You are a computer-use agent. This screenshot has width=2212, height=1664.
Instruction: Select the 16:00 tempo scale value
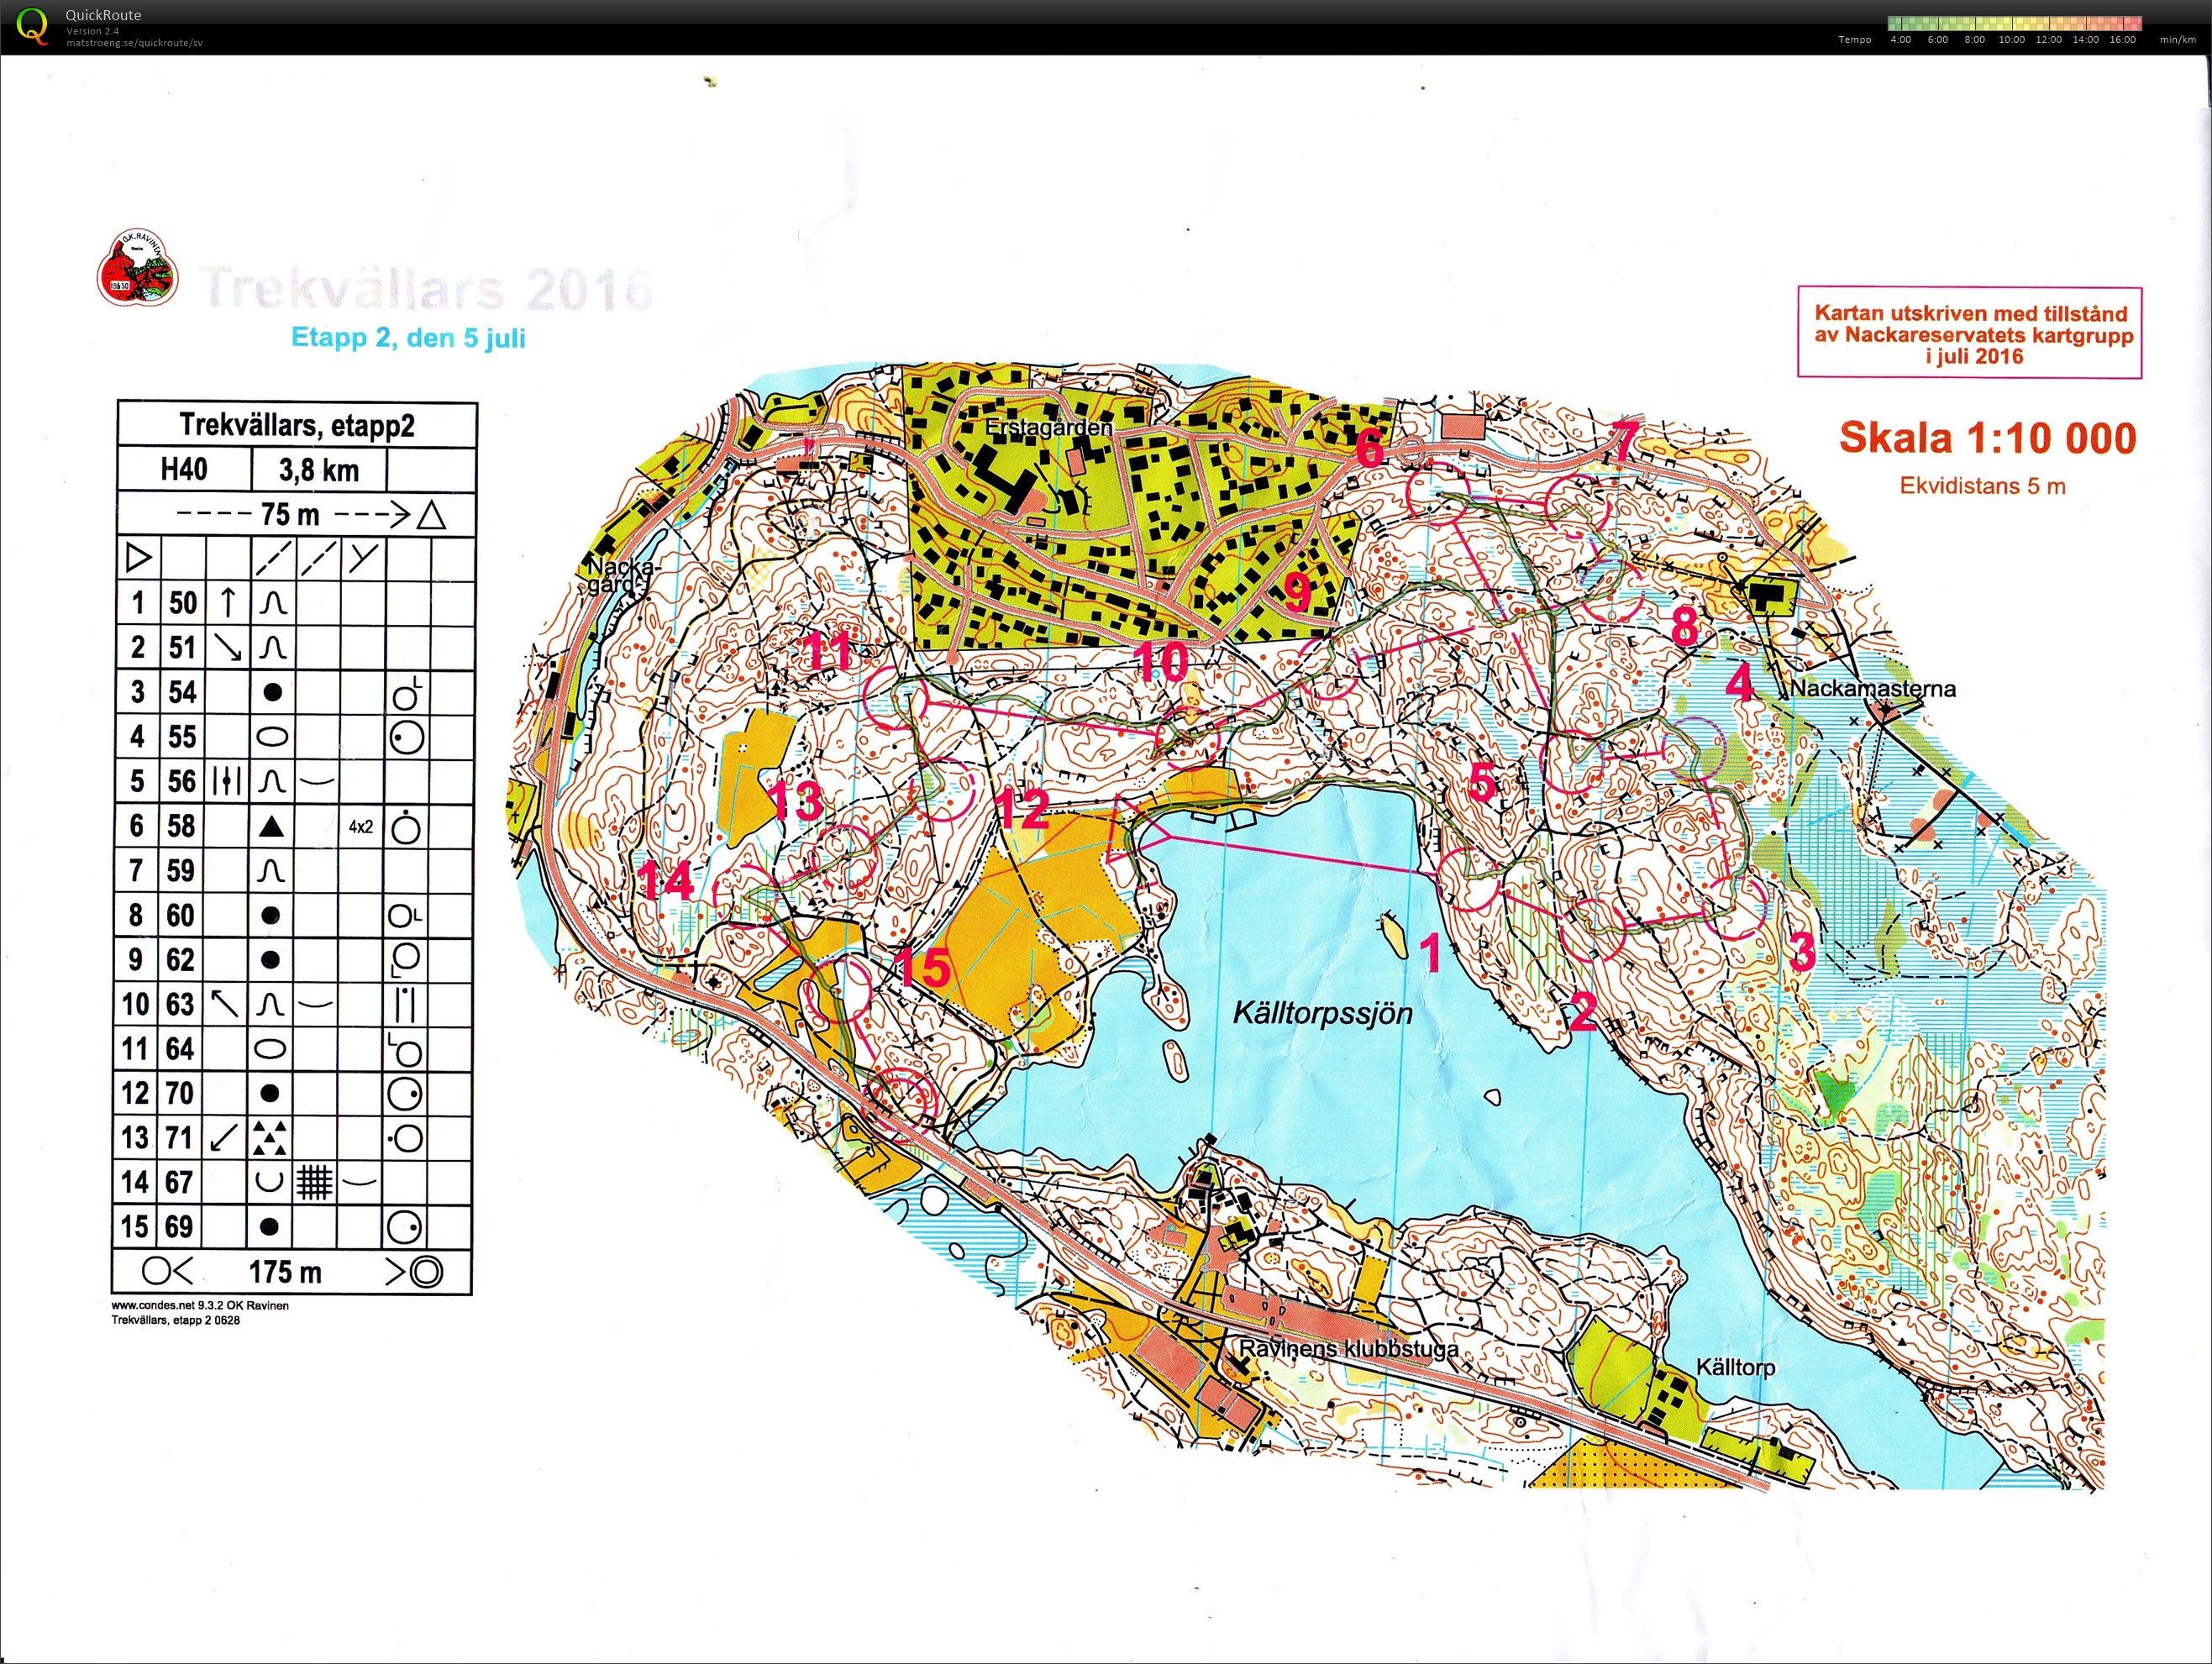click(2121, 40)
